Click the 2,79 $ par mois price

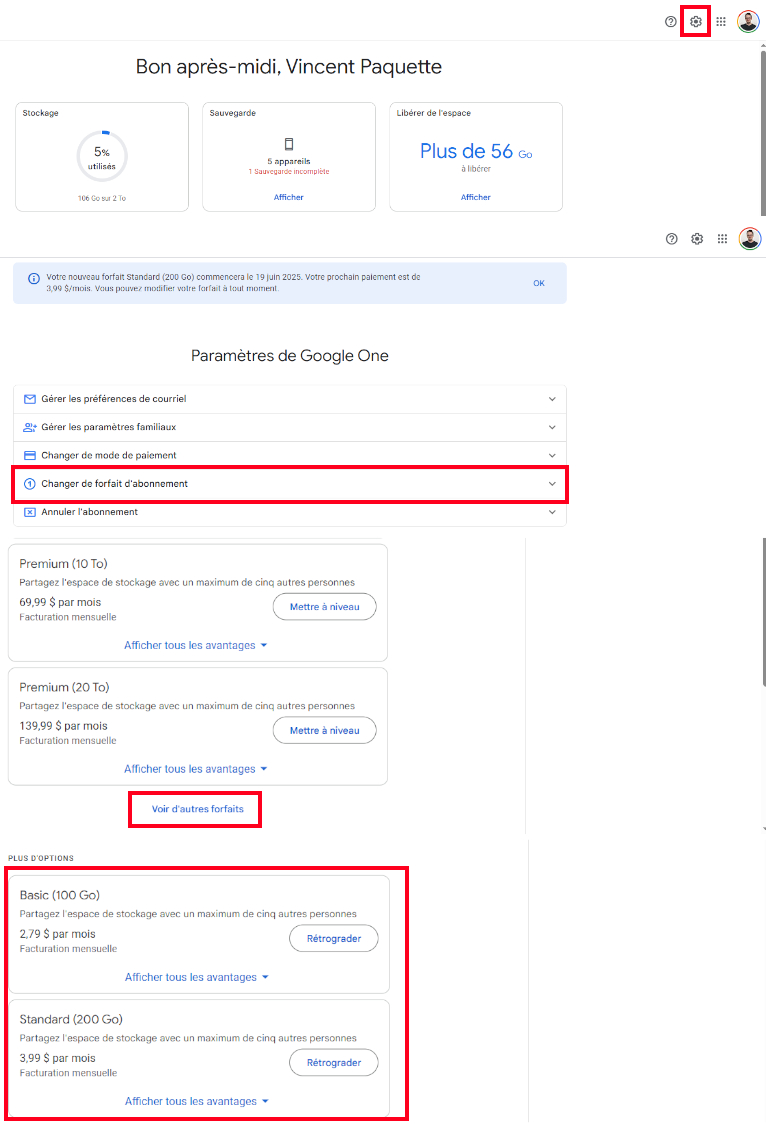point(57,934)
